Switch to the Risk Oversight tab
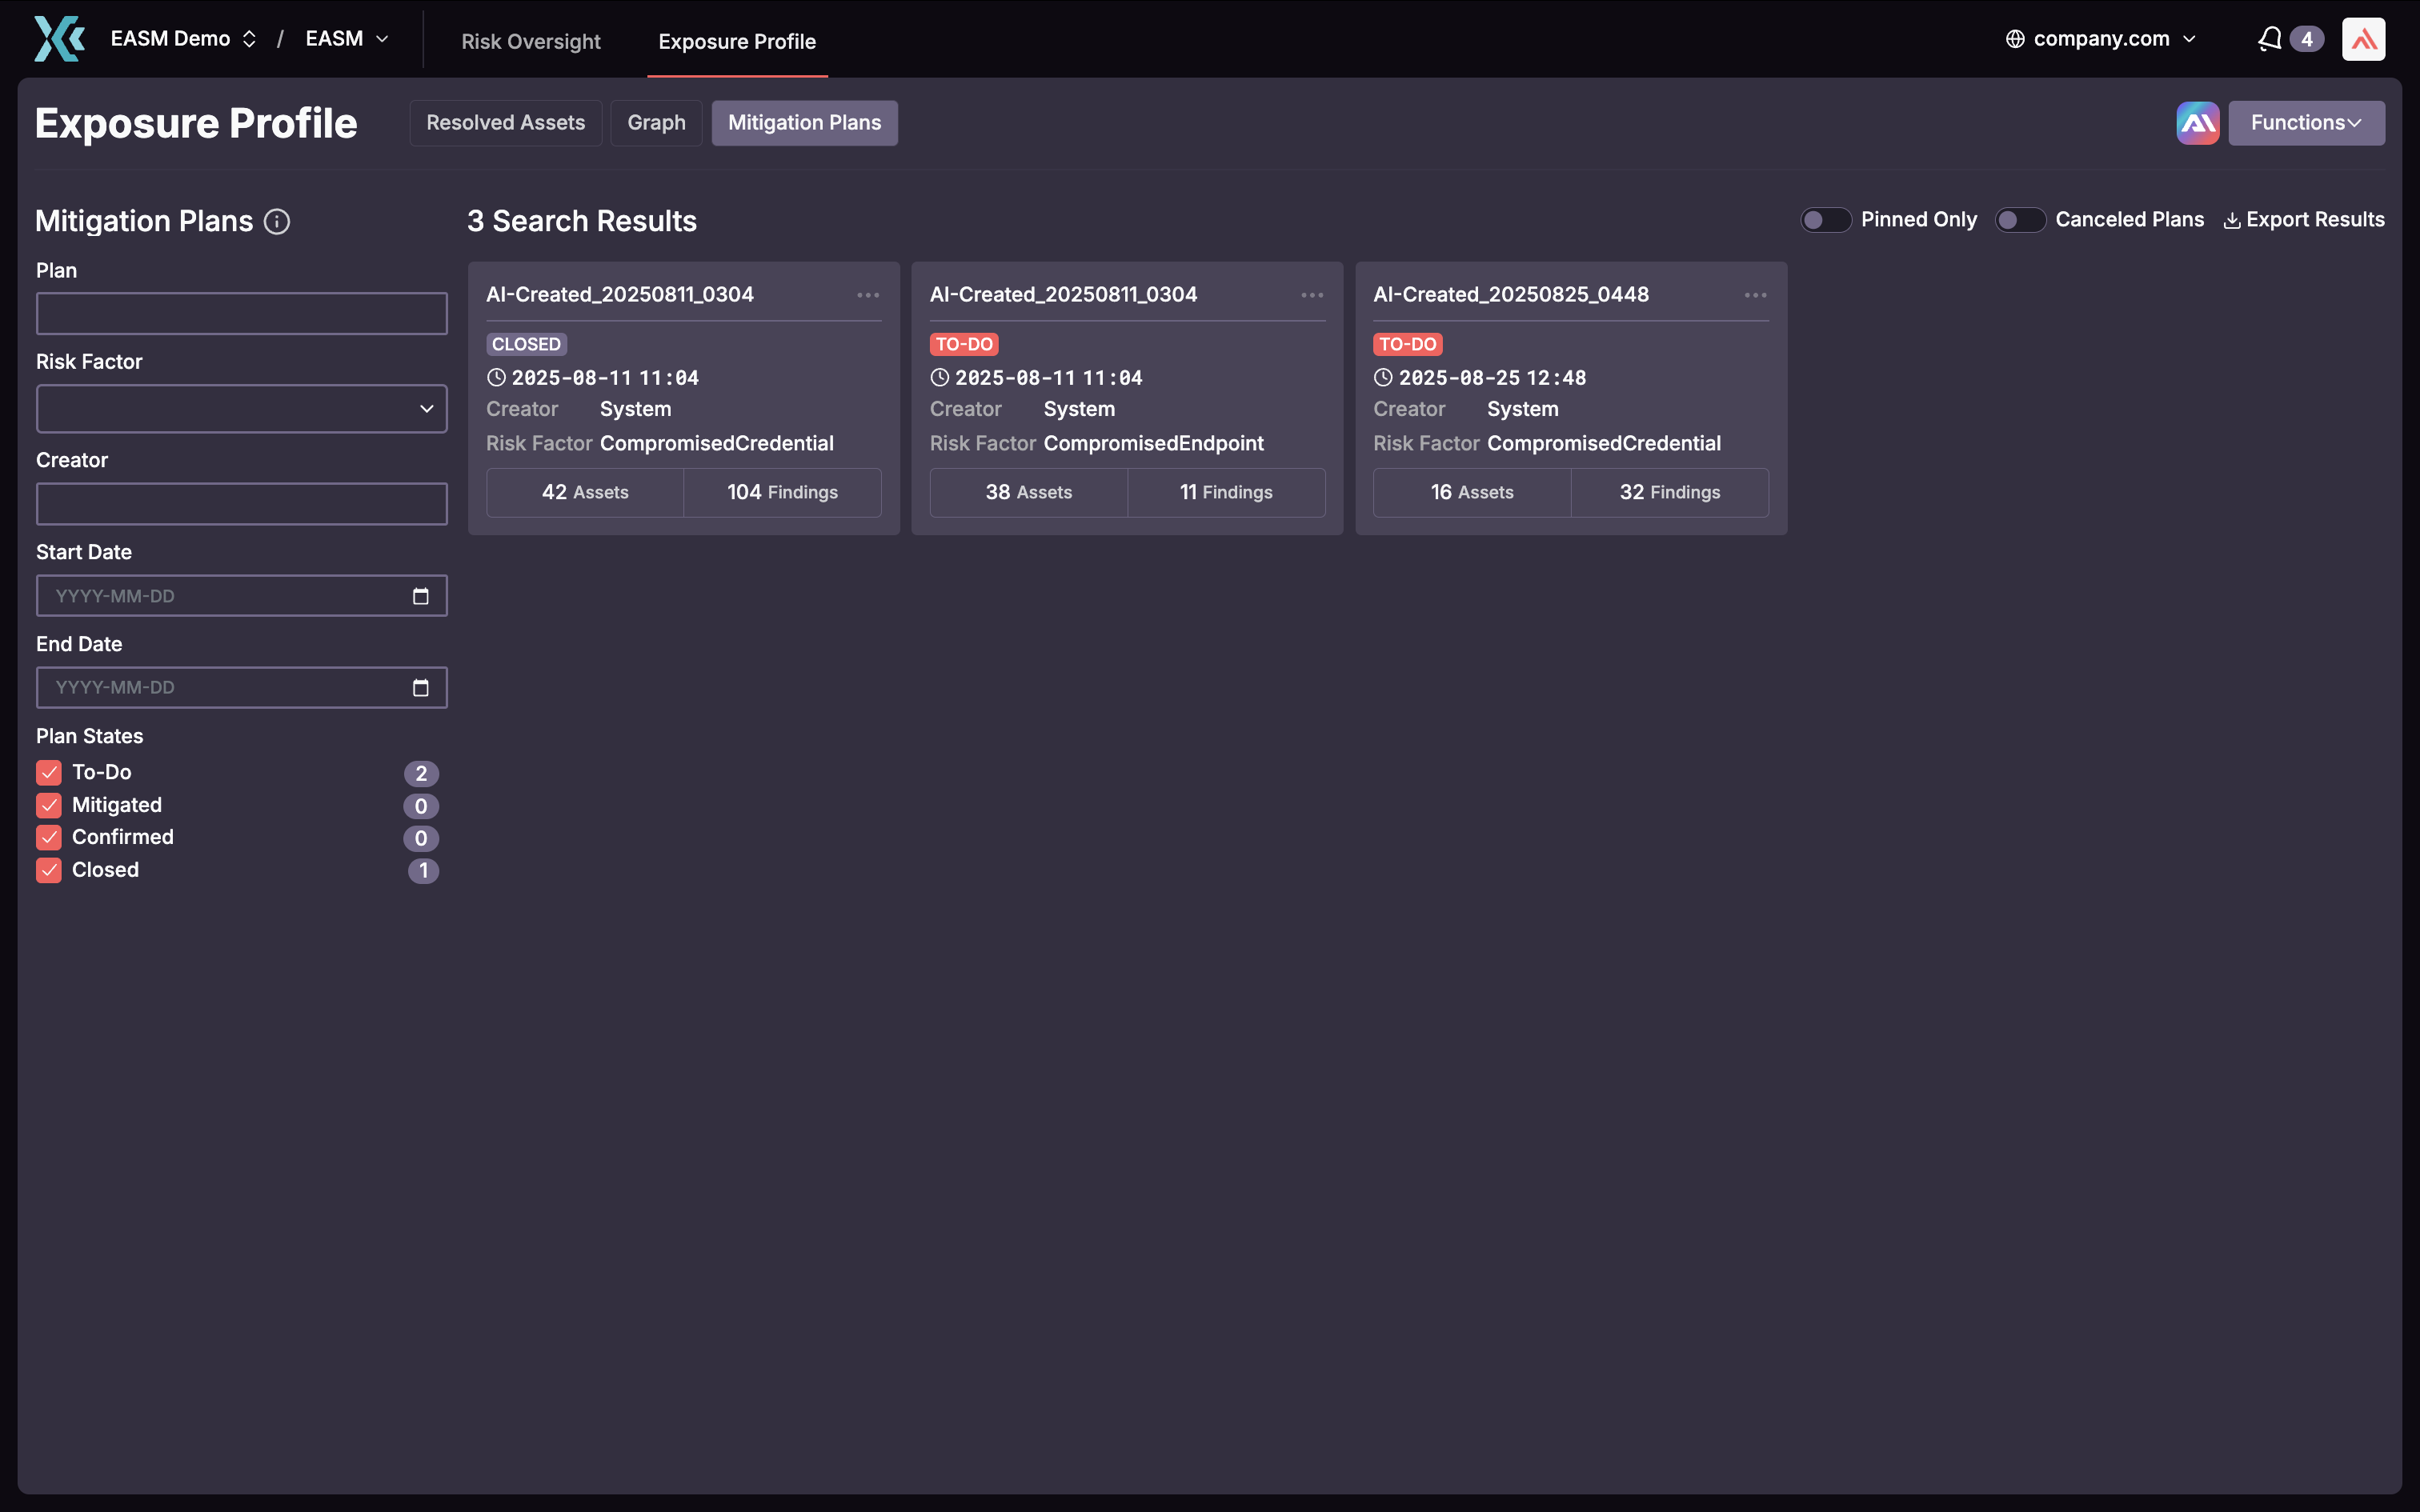The image size is (2420, 1512). (x=531, y=41)
